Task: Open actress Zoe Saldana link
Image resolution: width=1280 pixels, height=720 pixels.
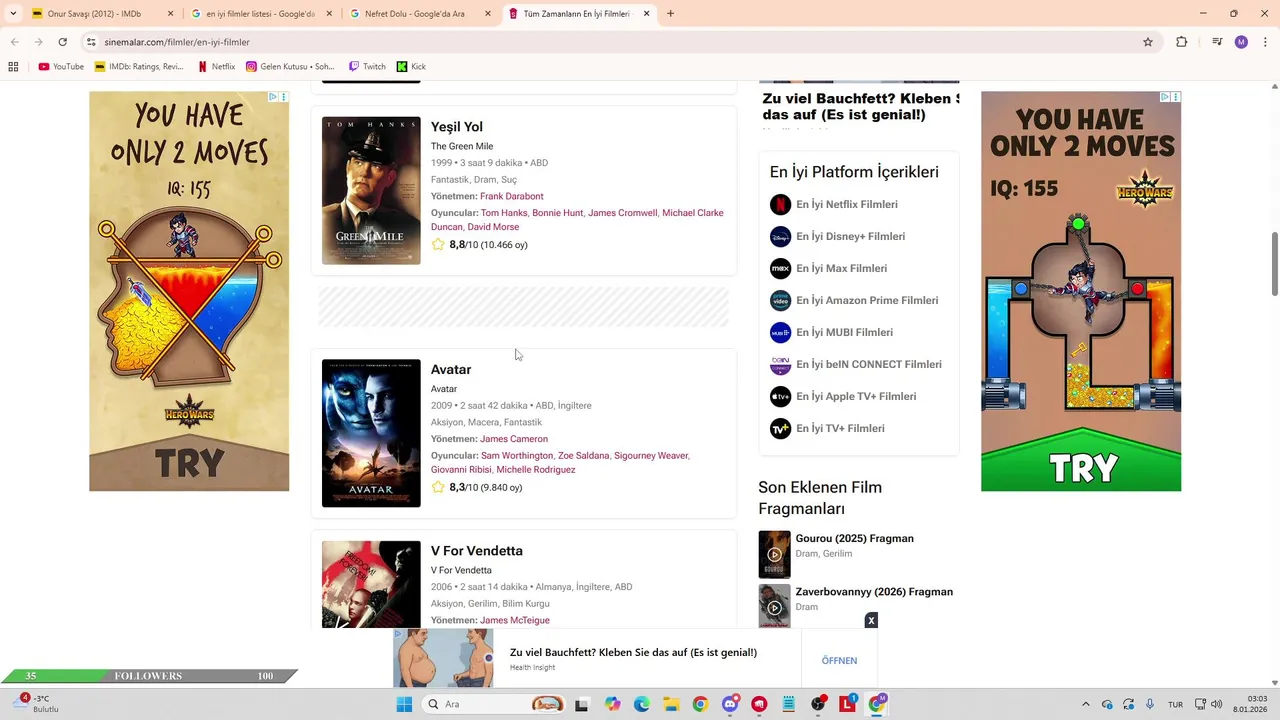Action: (583, 456)
